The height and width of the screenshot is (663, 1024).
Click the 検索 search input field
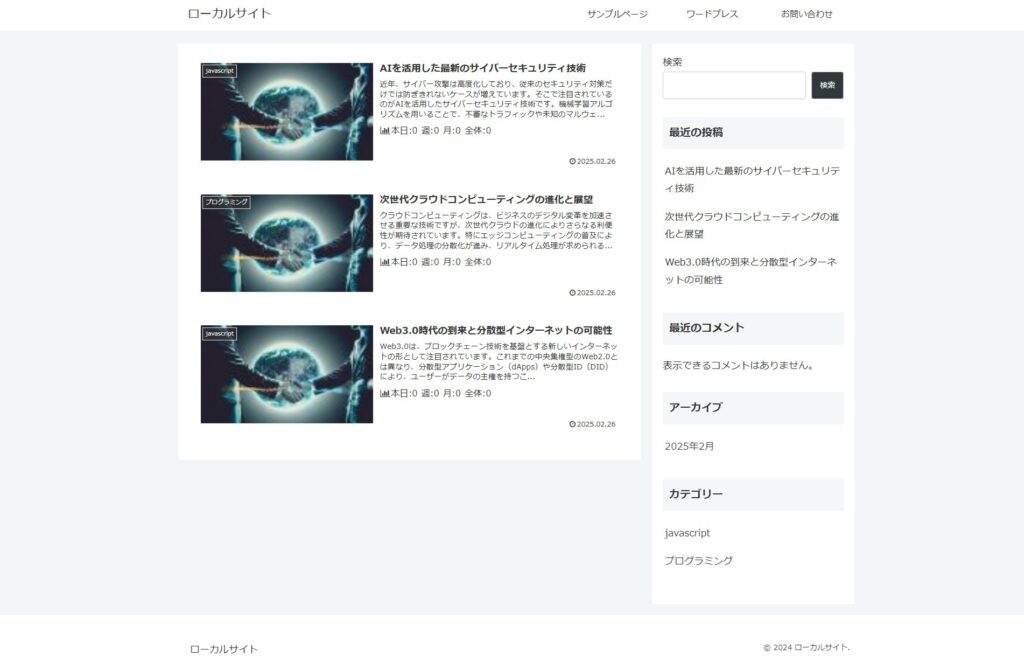pos(734,86)
